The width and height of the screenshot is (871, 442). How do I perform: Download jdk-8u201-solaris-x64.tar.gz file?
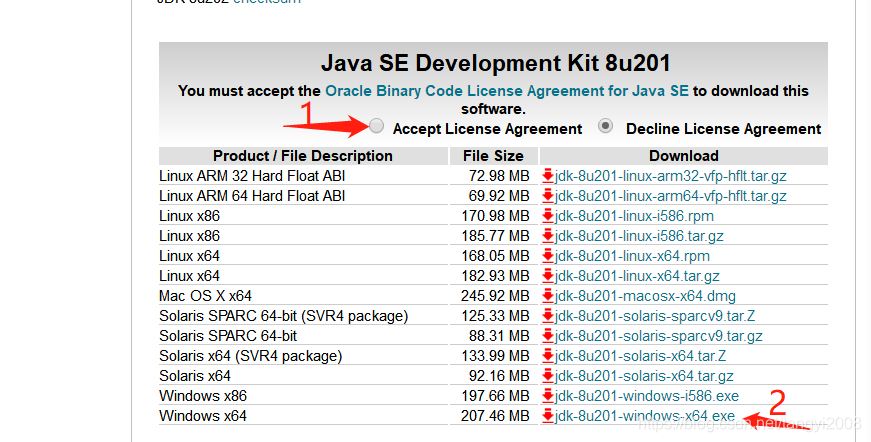(x=644, y=376)
